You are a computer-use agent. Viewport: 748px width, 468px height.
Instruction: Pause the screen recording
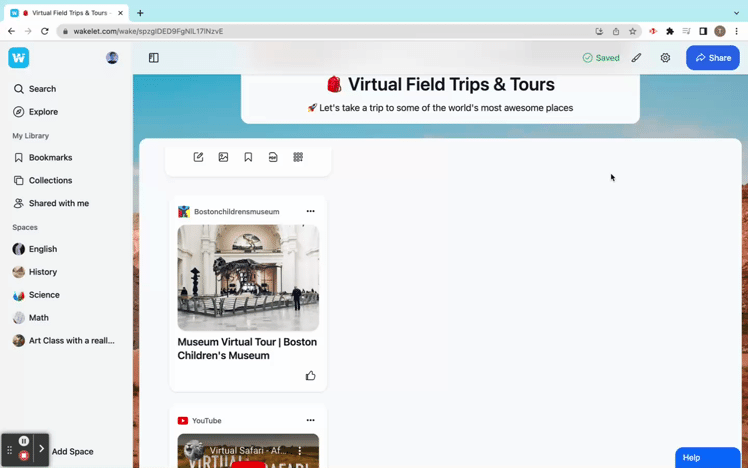pos(24,441)
